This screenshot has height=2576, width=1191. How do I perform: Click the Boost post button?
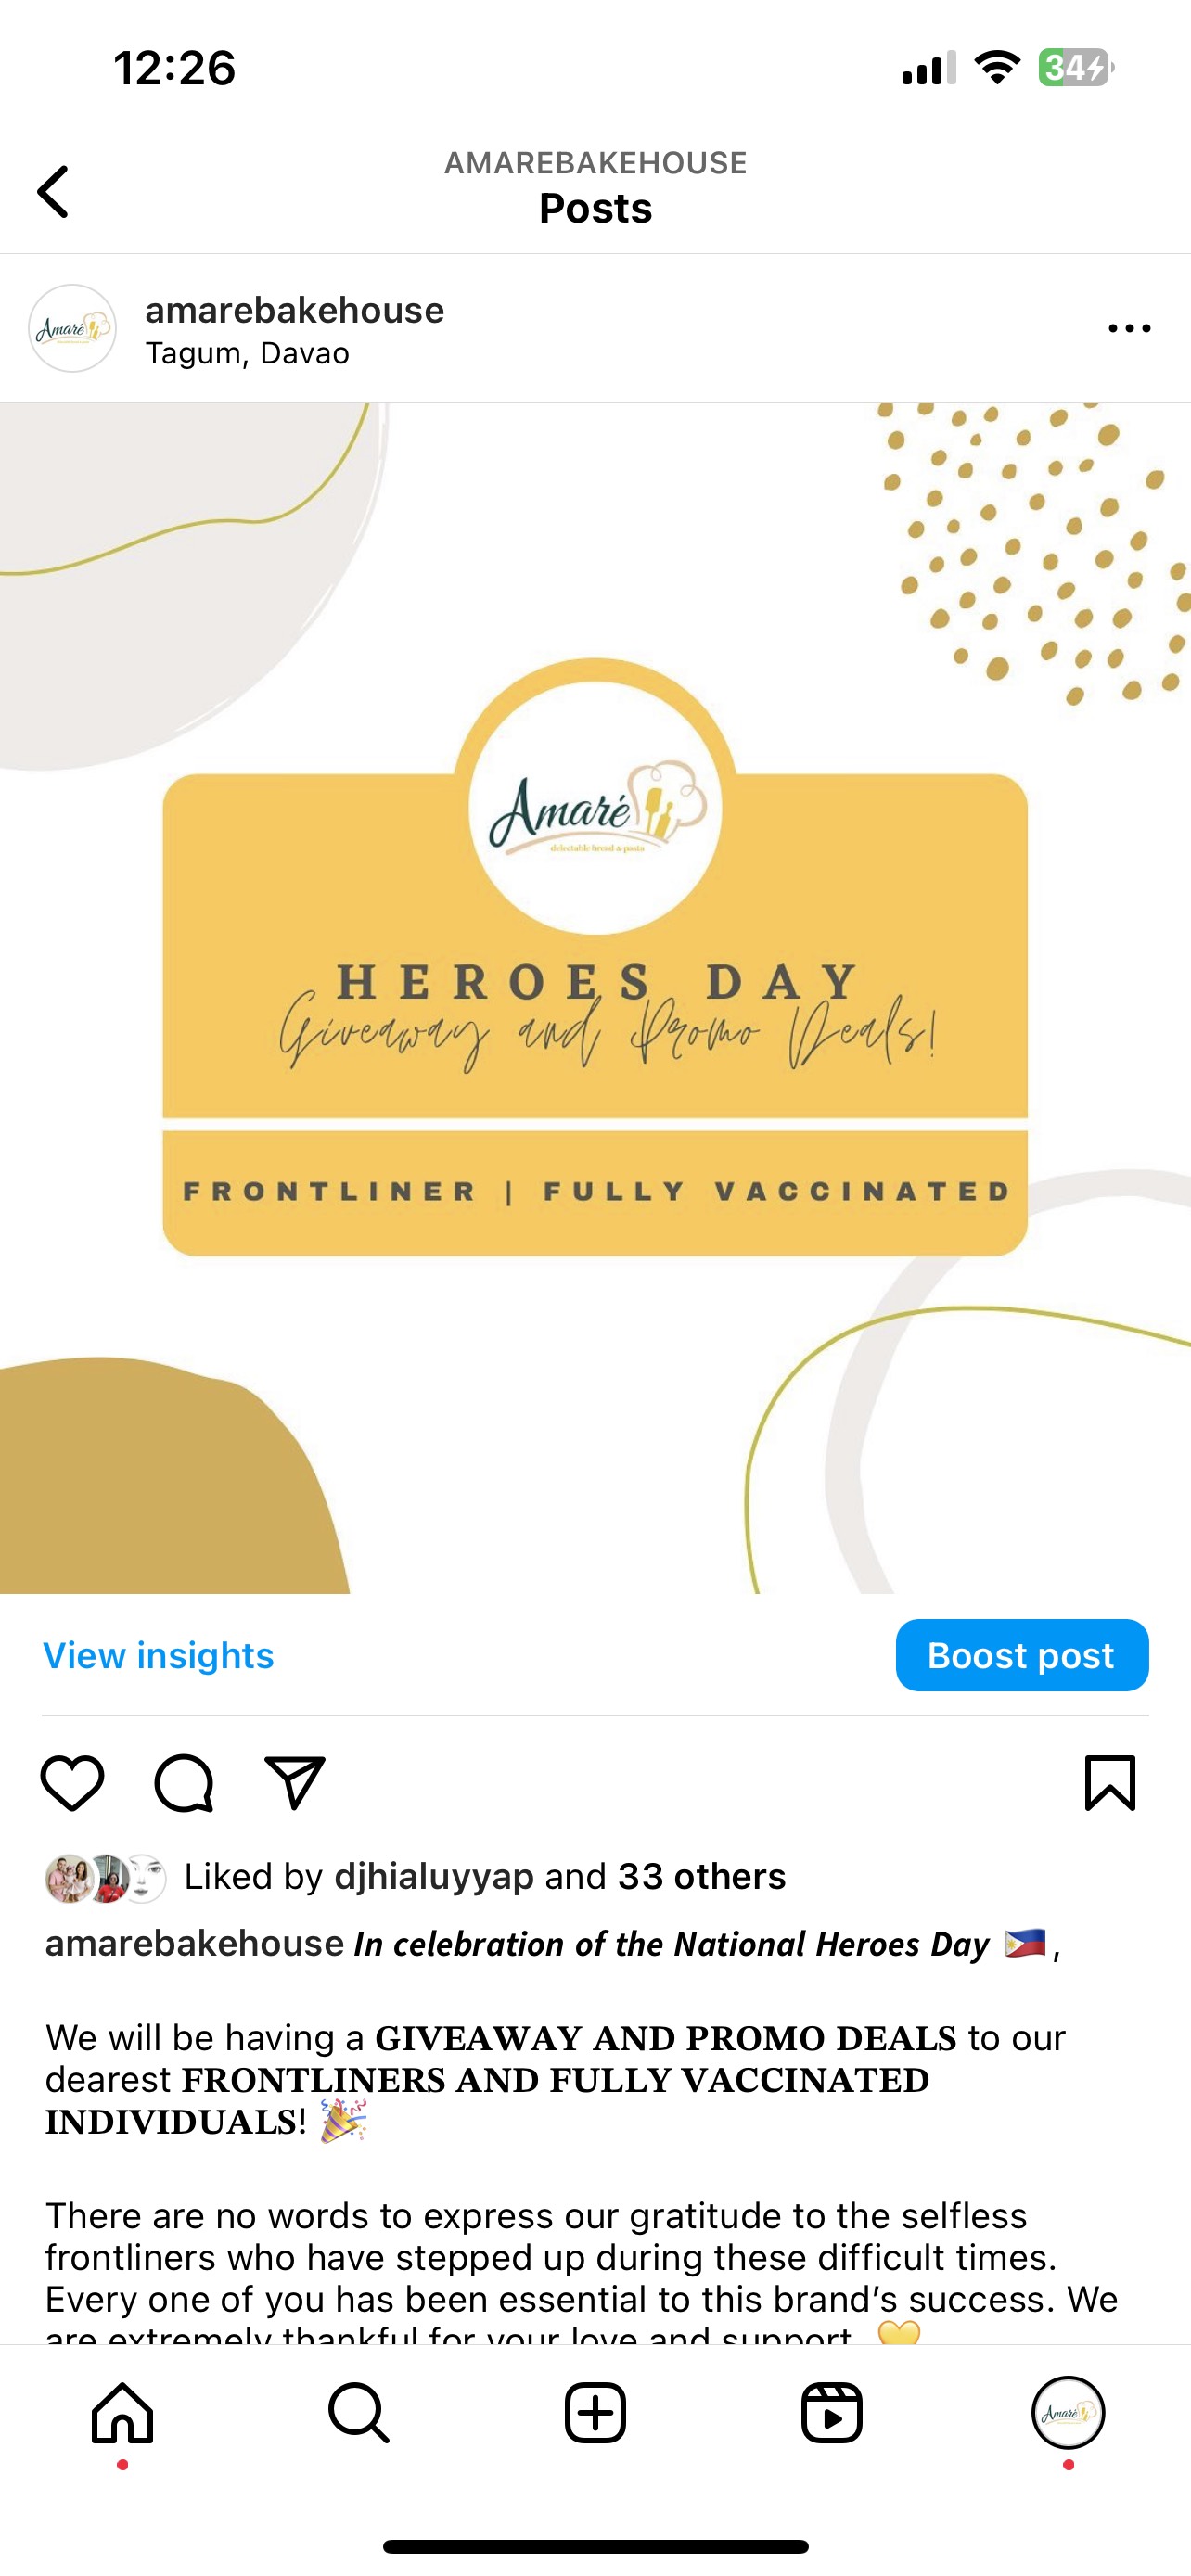coord(1022,1655)
